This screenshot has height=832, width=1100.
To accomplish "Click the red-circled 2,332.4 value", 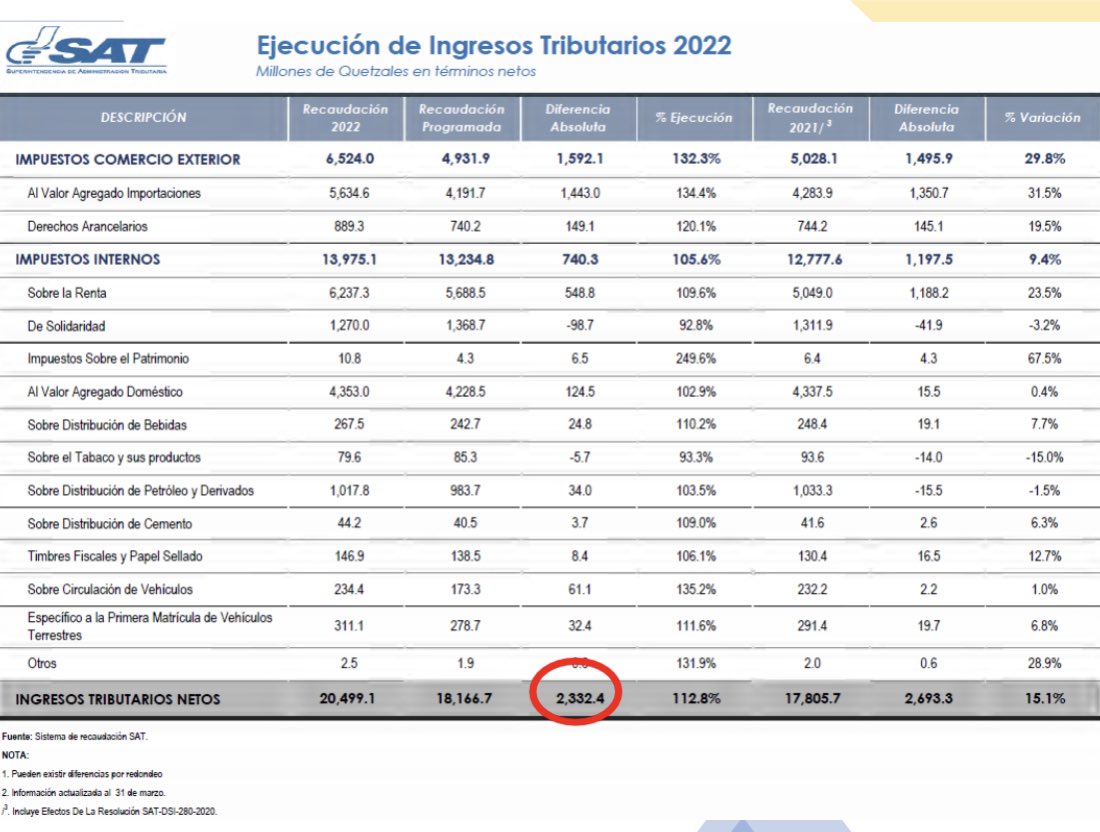I will tap(578, 699).
